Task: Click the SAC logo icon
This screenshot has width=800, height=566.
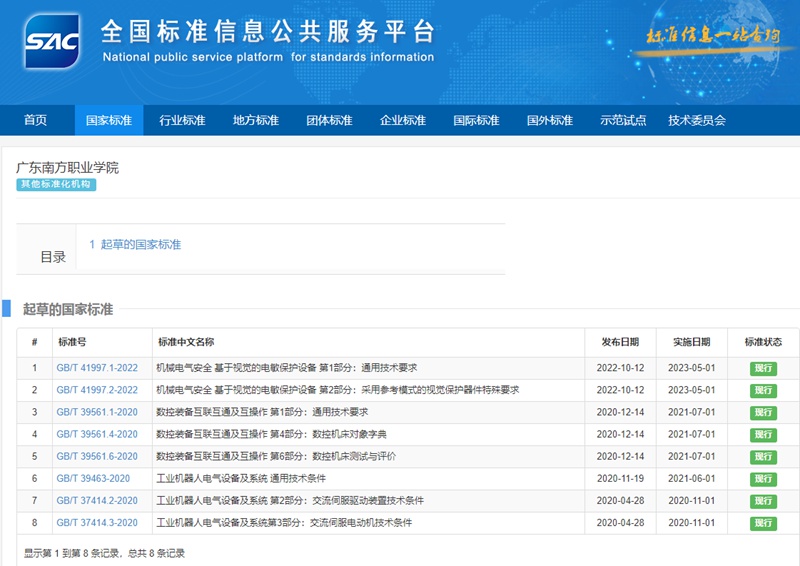Action: [x=52, y=41]
